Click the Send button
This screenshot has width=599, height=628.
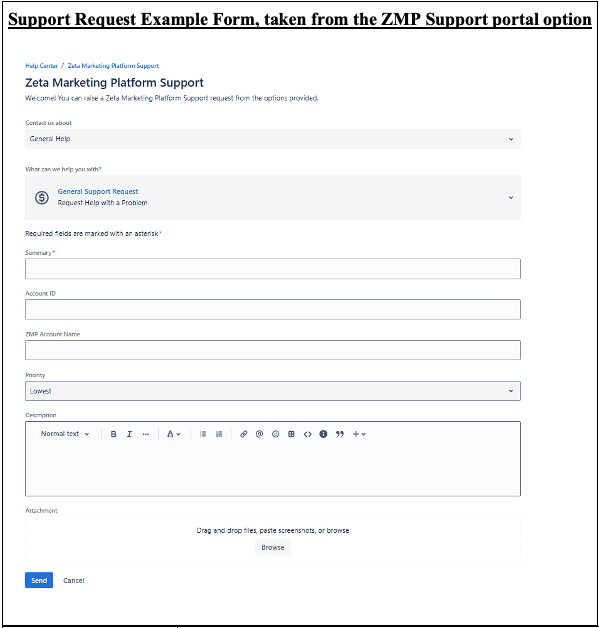(x=39, y=580)
